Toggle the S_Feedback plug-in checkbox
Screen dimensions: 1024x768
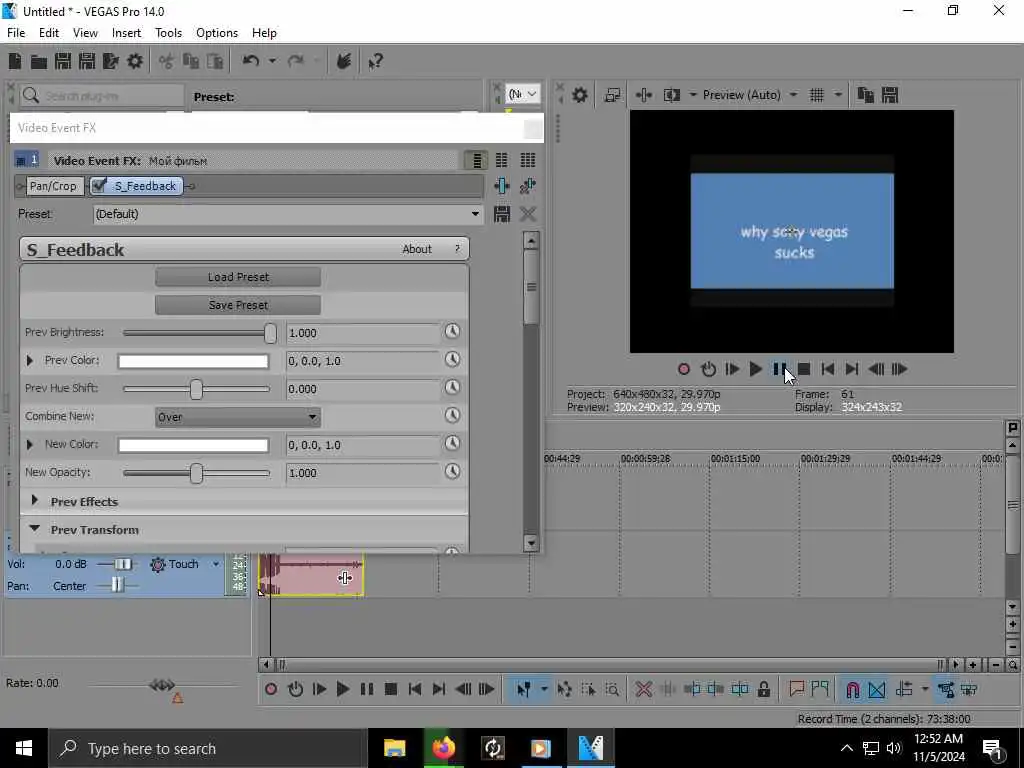tap(99, 186)
